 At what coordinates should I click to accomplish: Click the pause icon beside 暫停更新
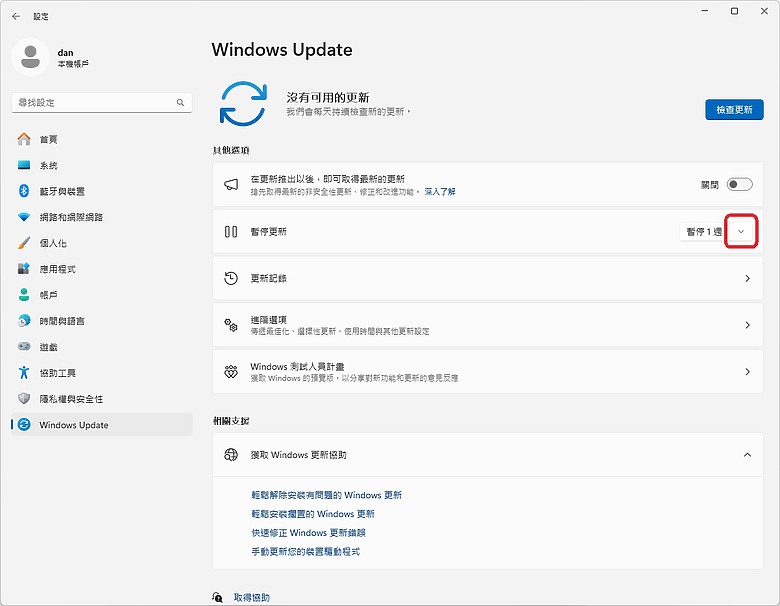(x=231, y=231)
